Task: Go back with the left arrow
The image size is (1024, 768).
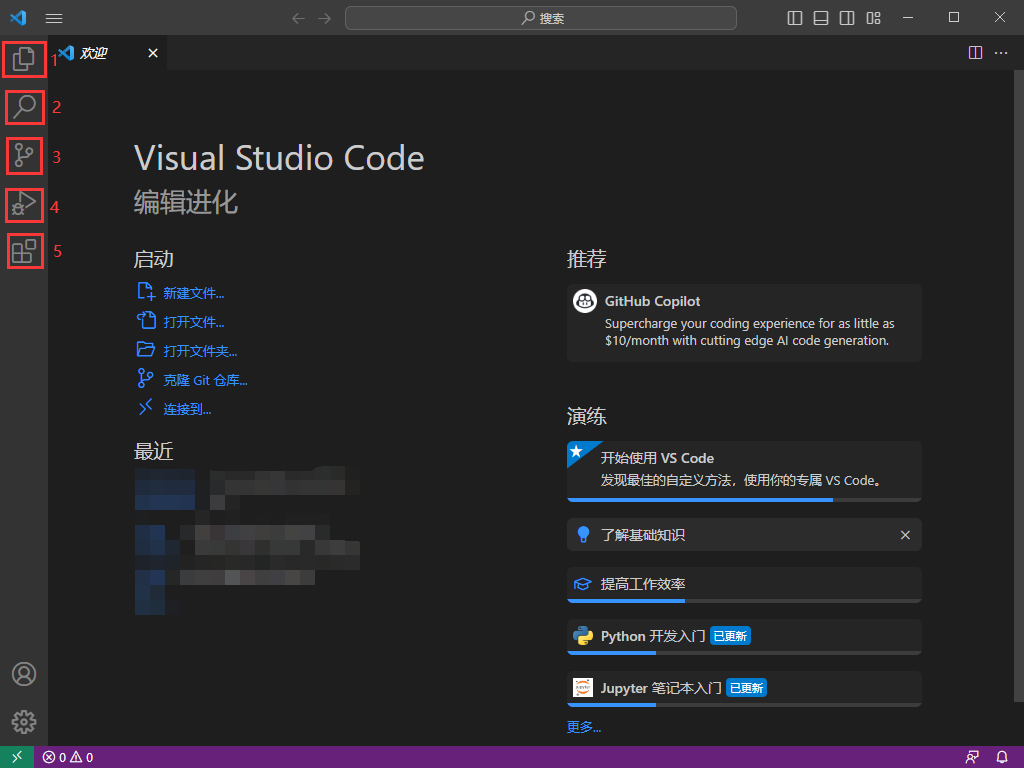Action: (298, 18)
